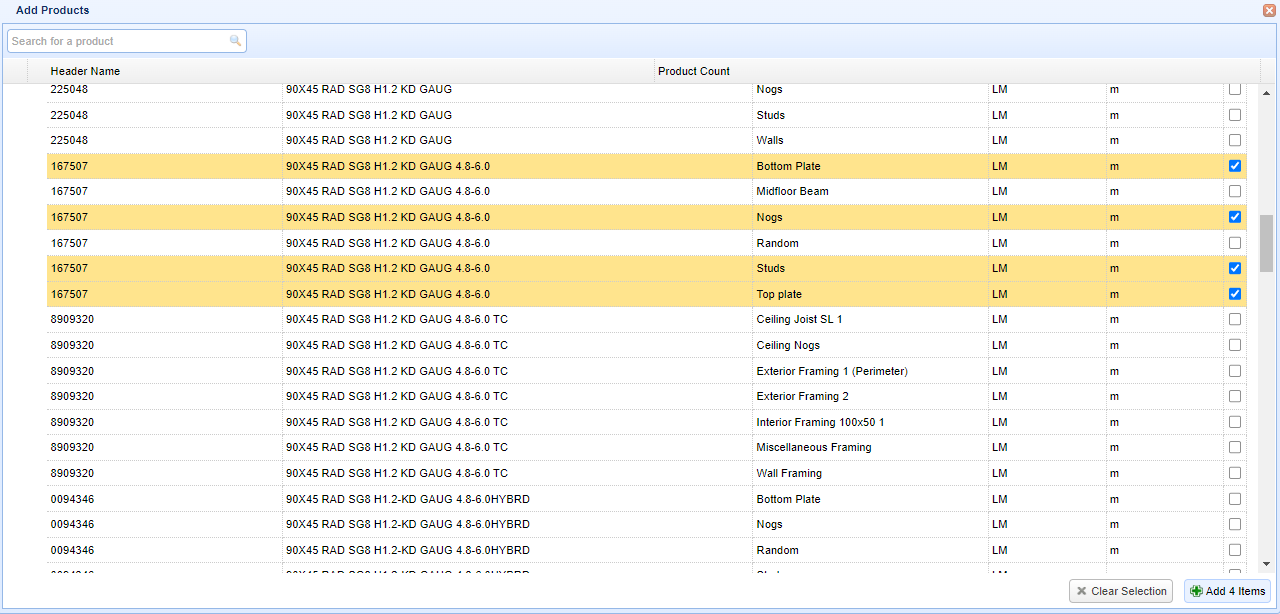Click the search magnifier icon

(235, 41)
